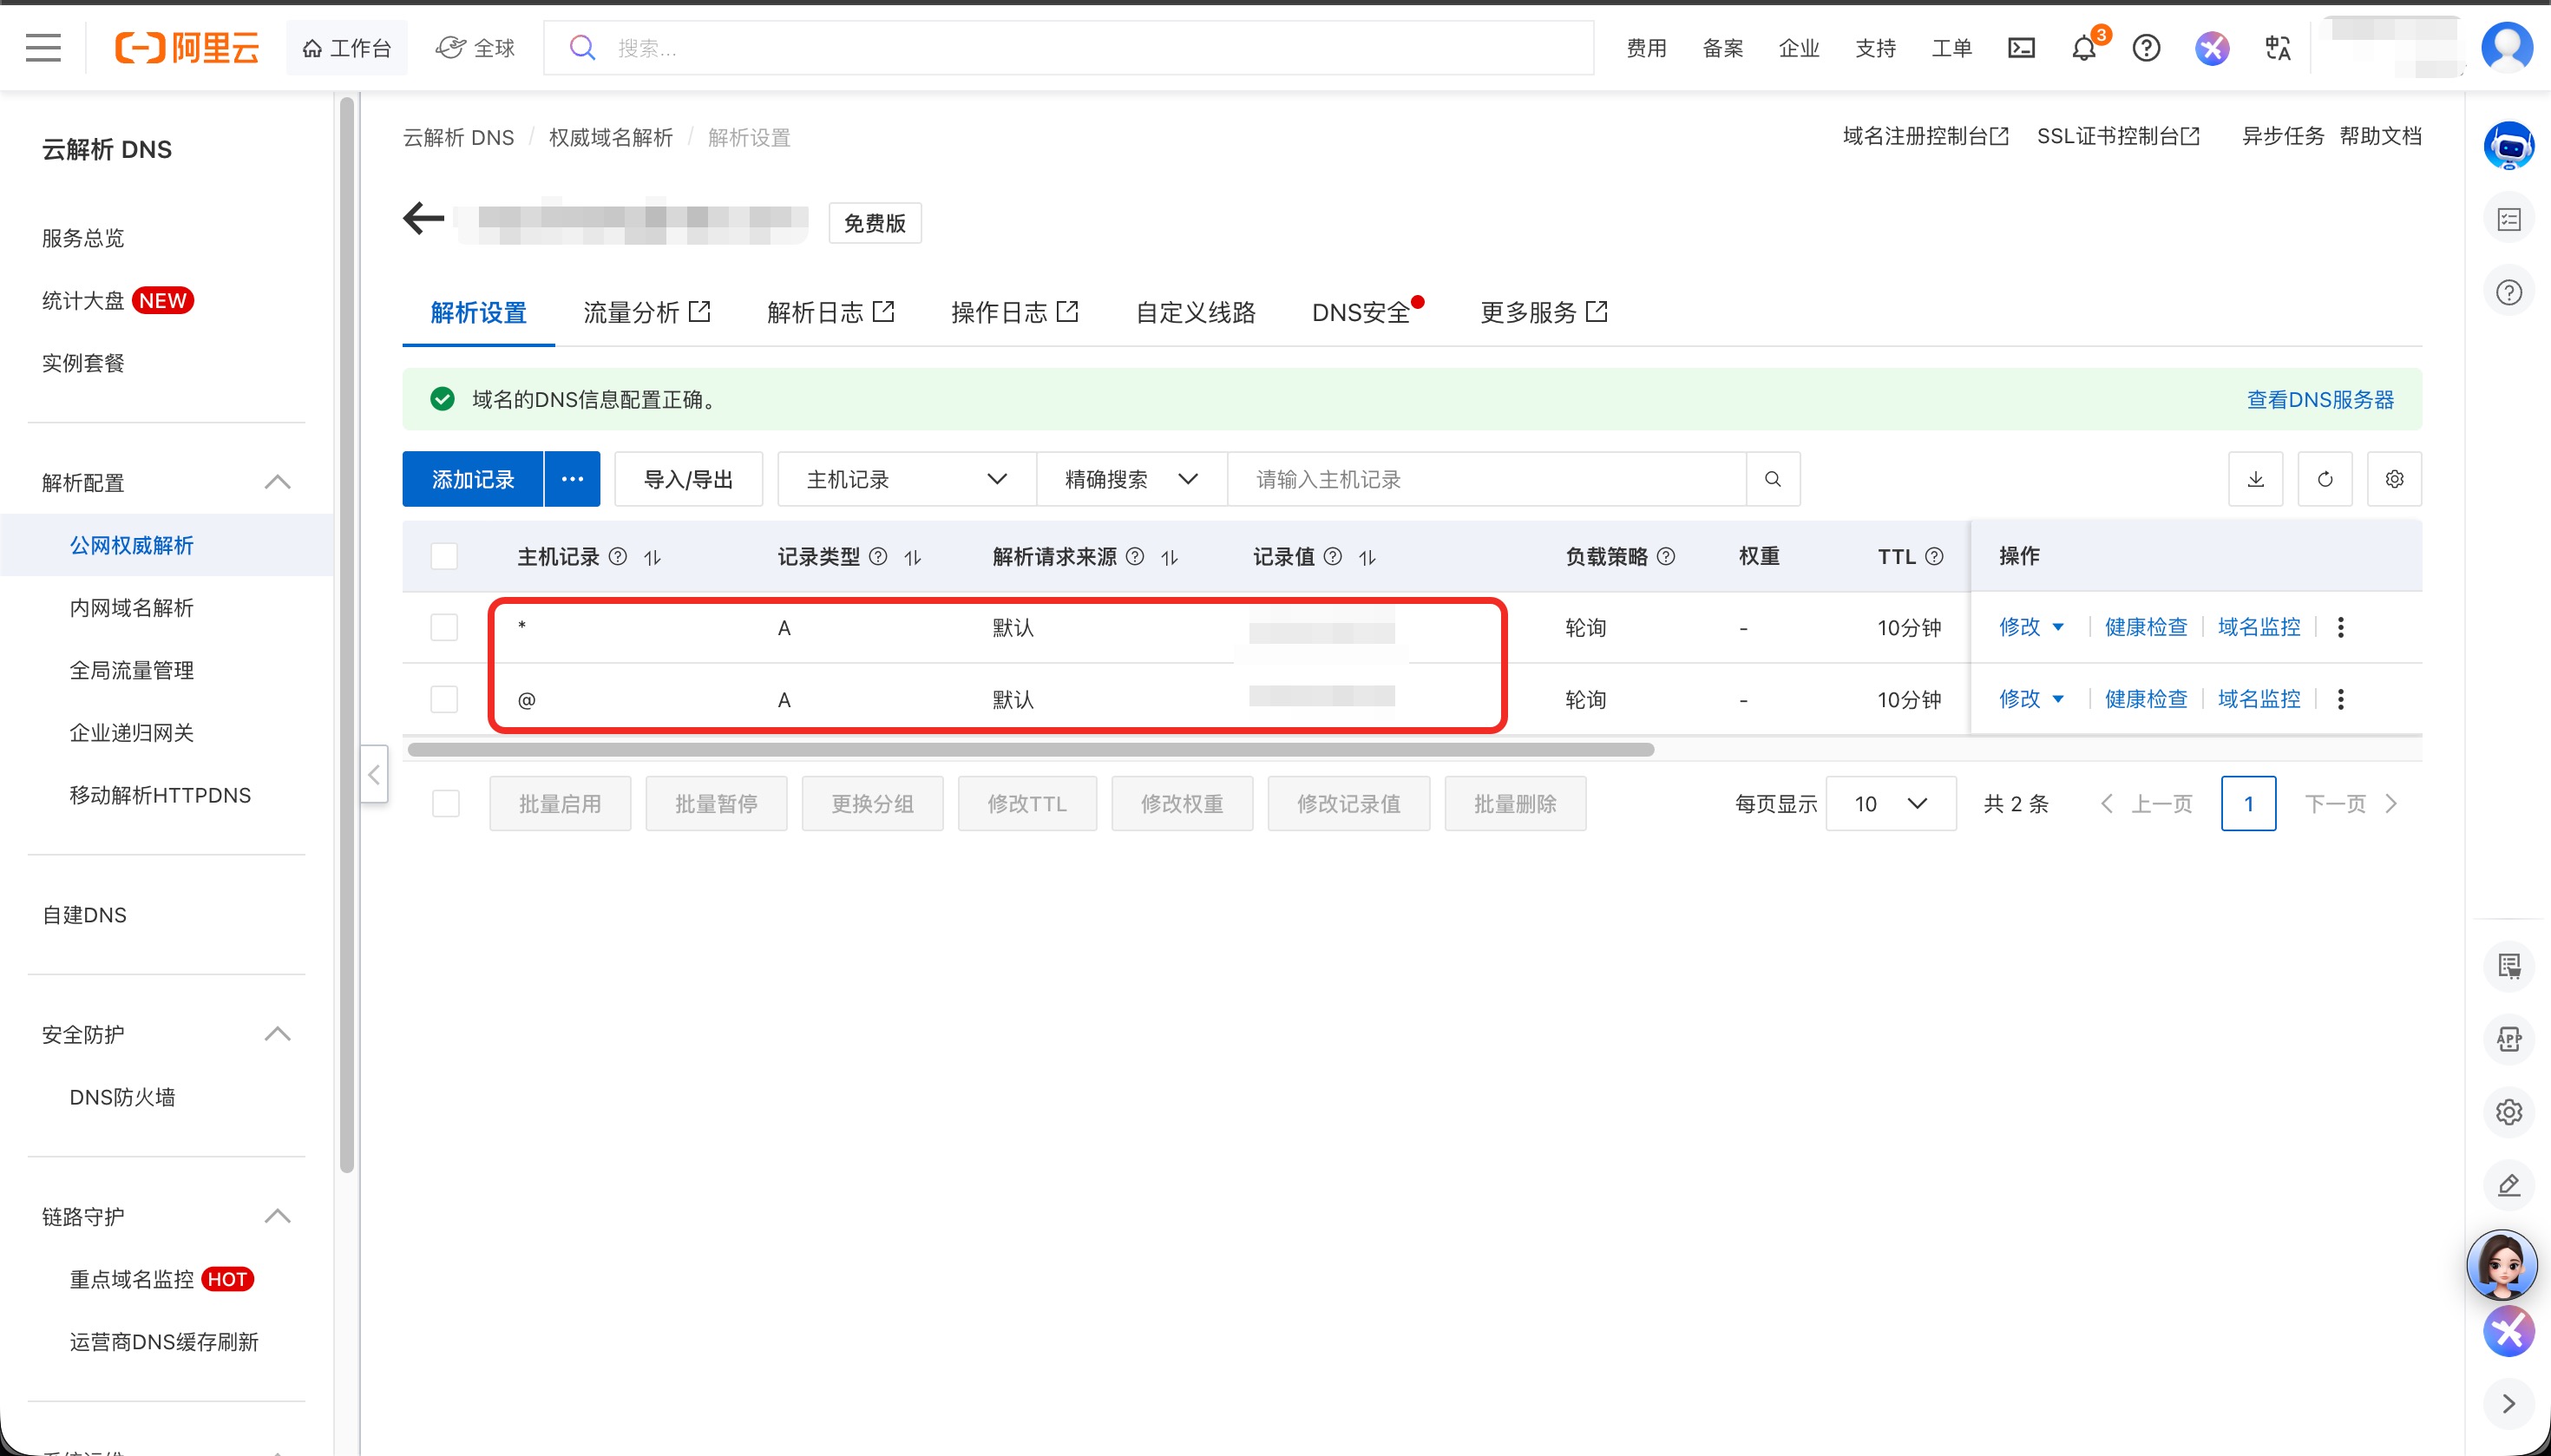Viewport: 2551px width, 1456px height.
Task: Check the checkbox of the * record row
Action: (x=444, y=627)
